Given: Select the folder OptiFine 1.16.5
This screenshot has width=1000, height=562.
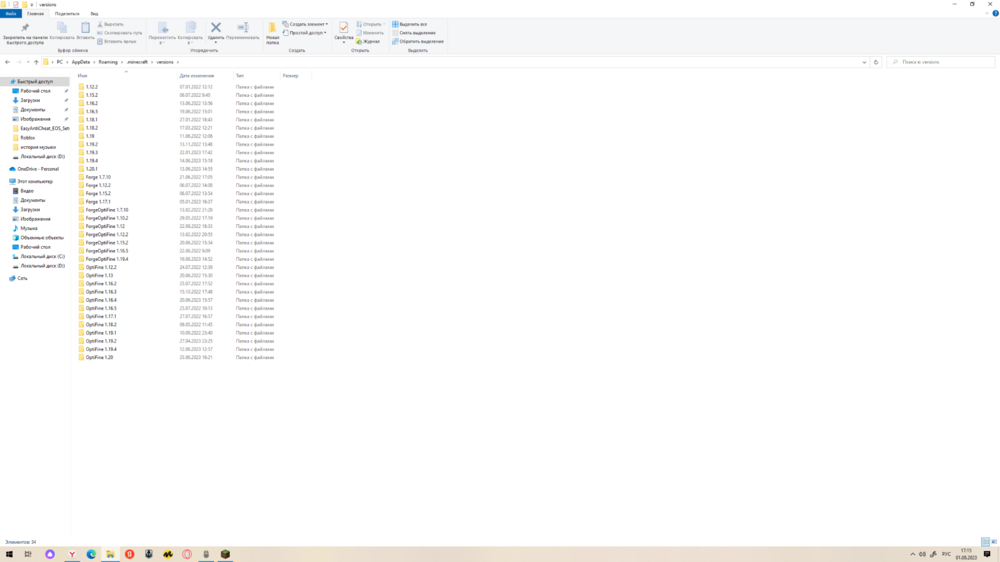Looking at the screenshot, I should pyautogui.click(x=101, y=308).
